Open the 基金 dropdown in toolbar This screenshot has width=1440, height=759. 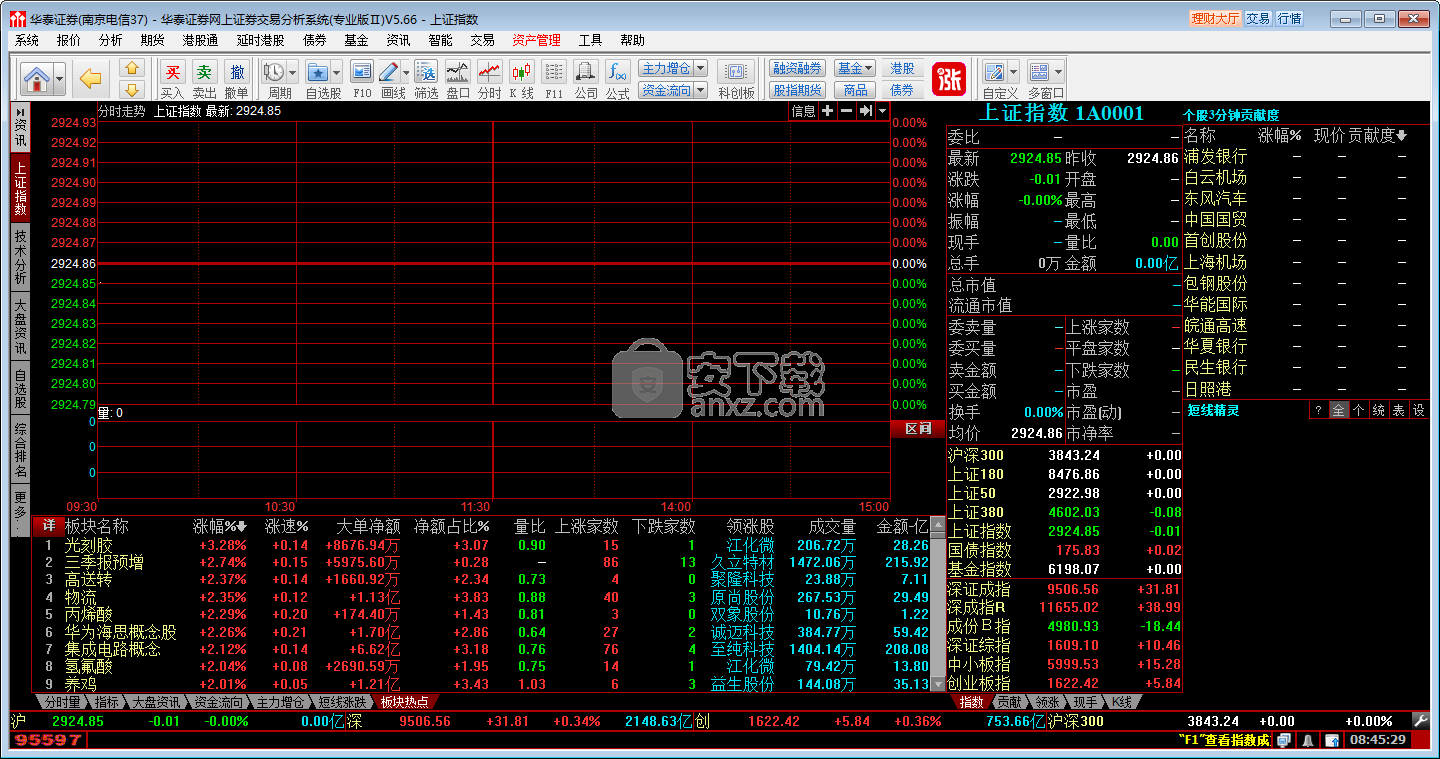855,68
